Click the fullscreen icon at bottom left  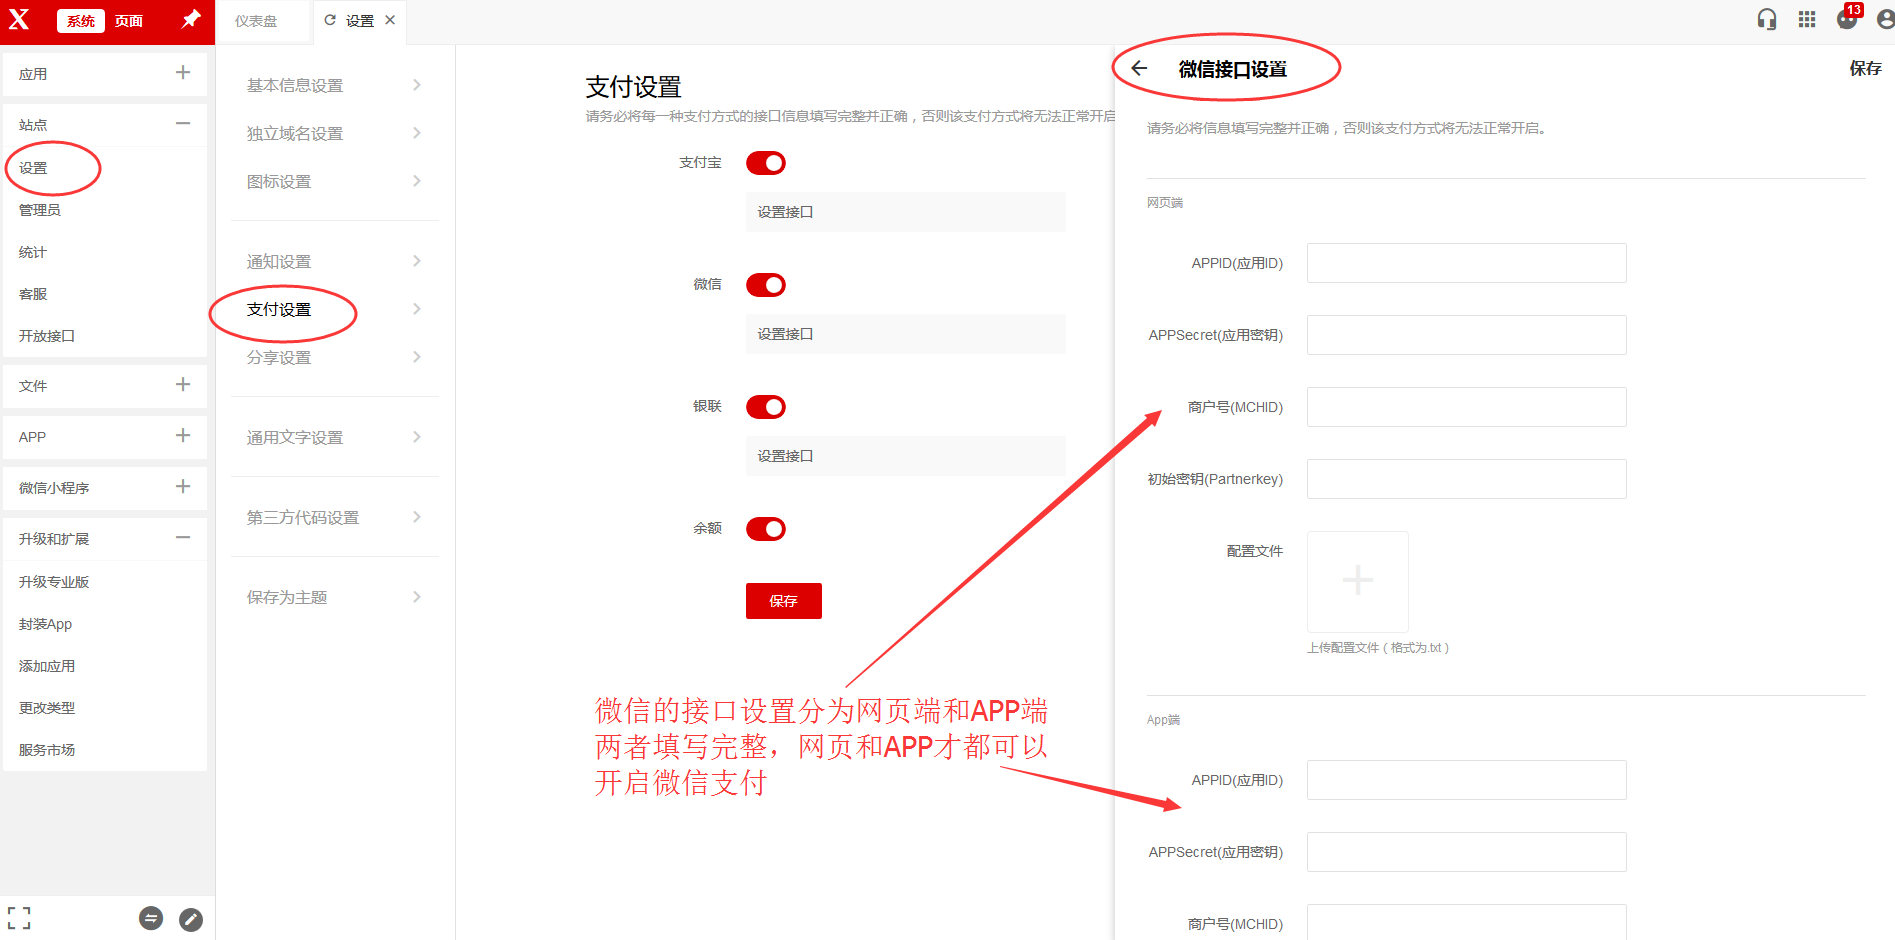(x=19, y=918)
